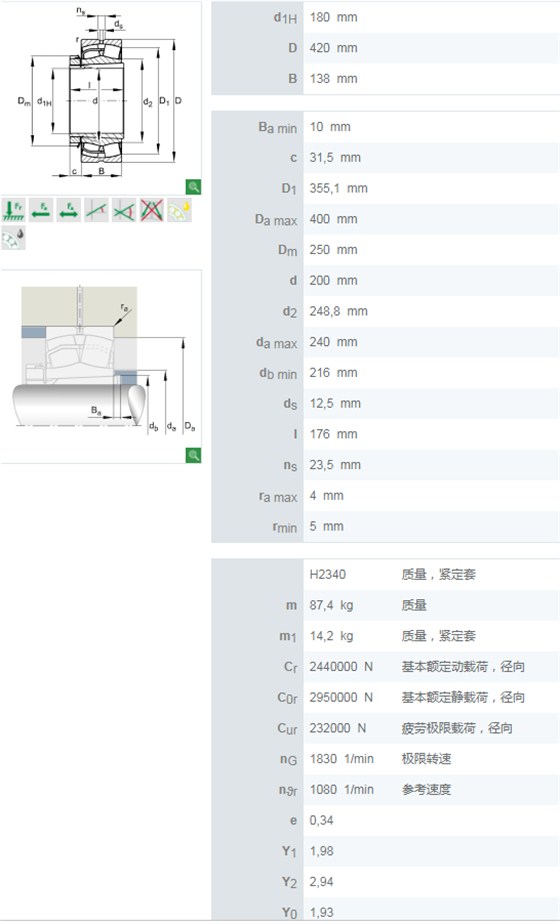The width and height of the screenshot is (560, 924).
Task: Select the ra max value 4 mm
Action: pos(327,496)
